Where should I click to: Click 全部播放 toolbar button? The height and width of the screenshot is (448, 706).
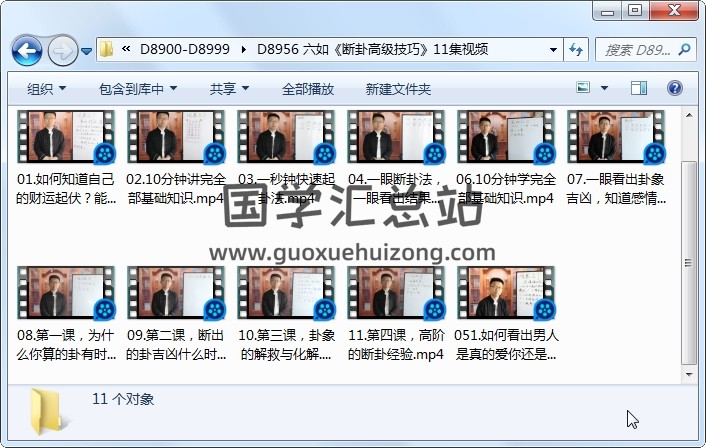(x=308, y=89)
